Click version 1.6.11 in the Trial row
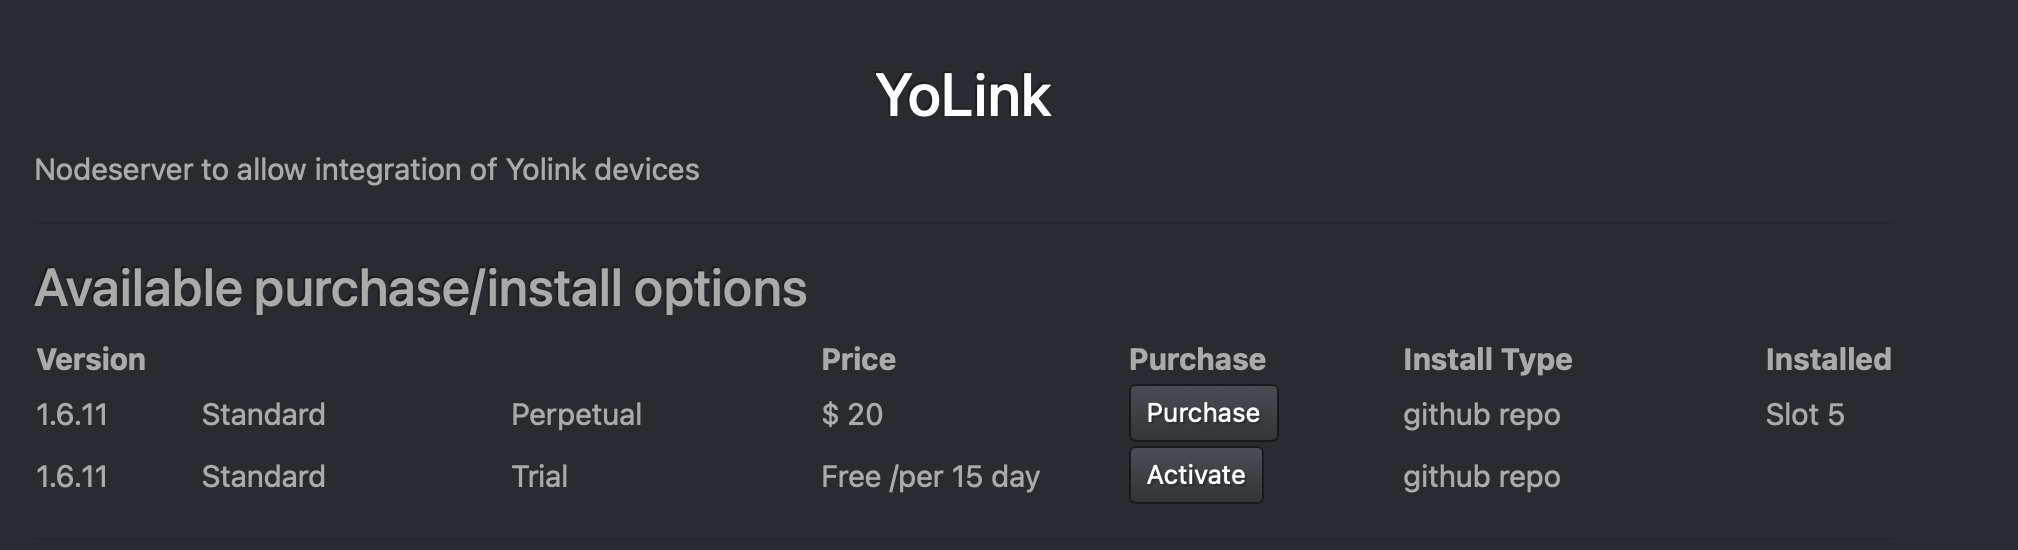Screen dimensions: 2018x550 72,477
